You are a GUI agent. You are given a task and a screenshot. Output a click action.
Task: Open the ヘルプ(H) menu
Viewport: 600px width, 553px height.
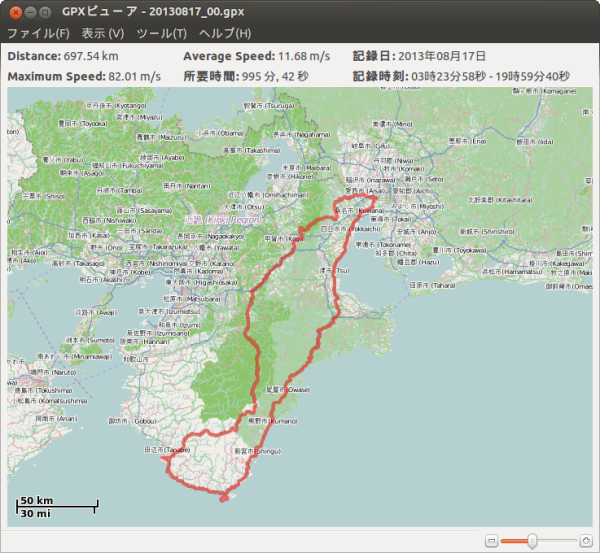225,33
